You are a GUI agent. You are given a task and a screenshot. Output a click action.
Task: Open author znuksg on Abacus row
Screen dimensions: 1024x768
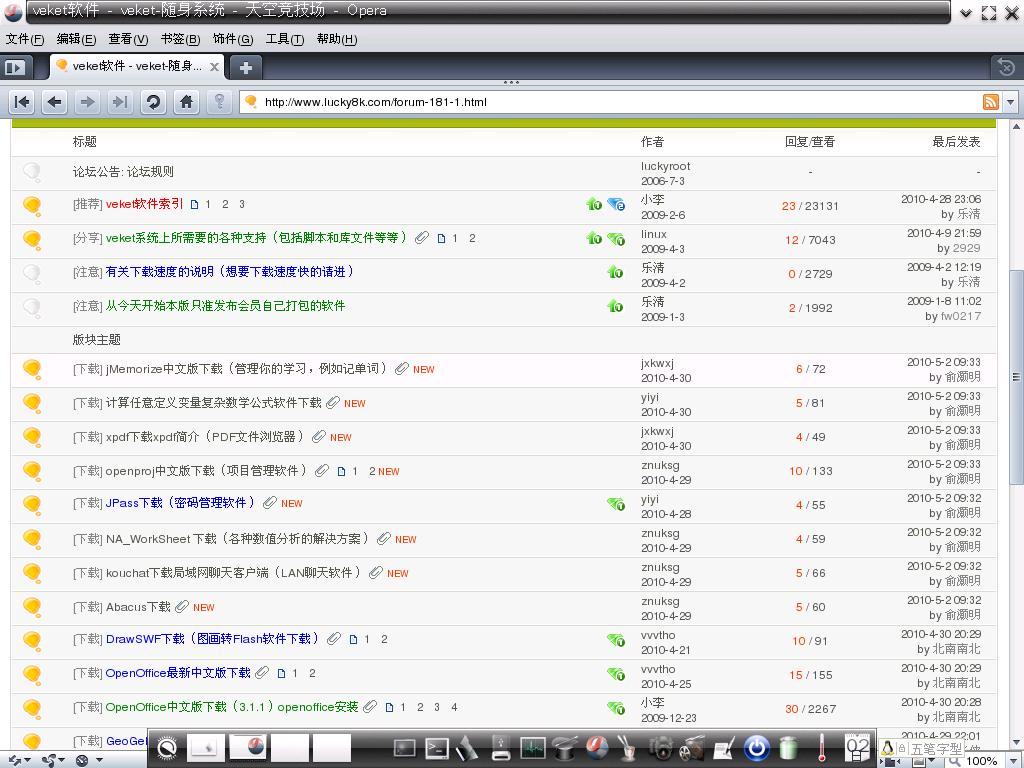point(660,601)
